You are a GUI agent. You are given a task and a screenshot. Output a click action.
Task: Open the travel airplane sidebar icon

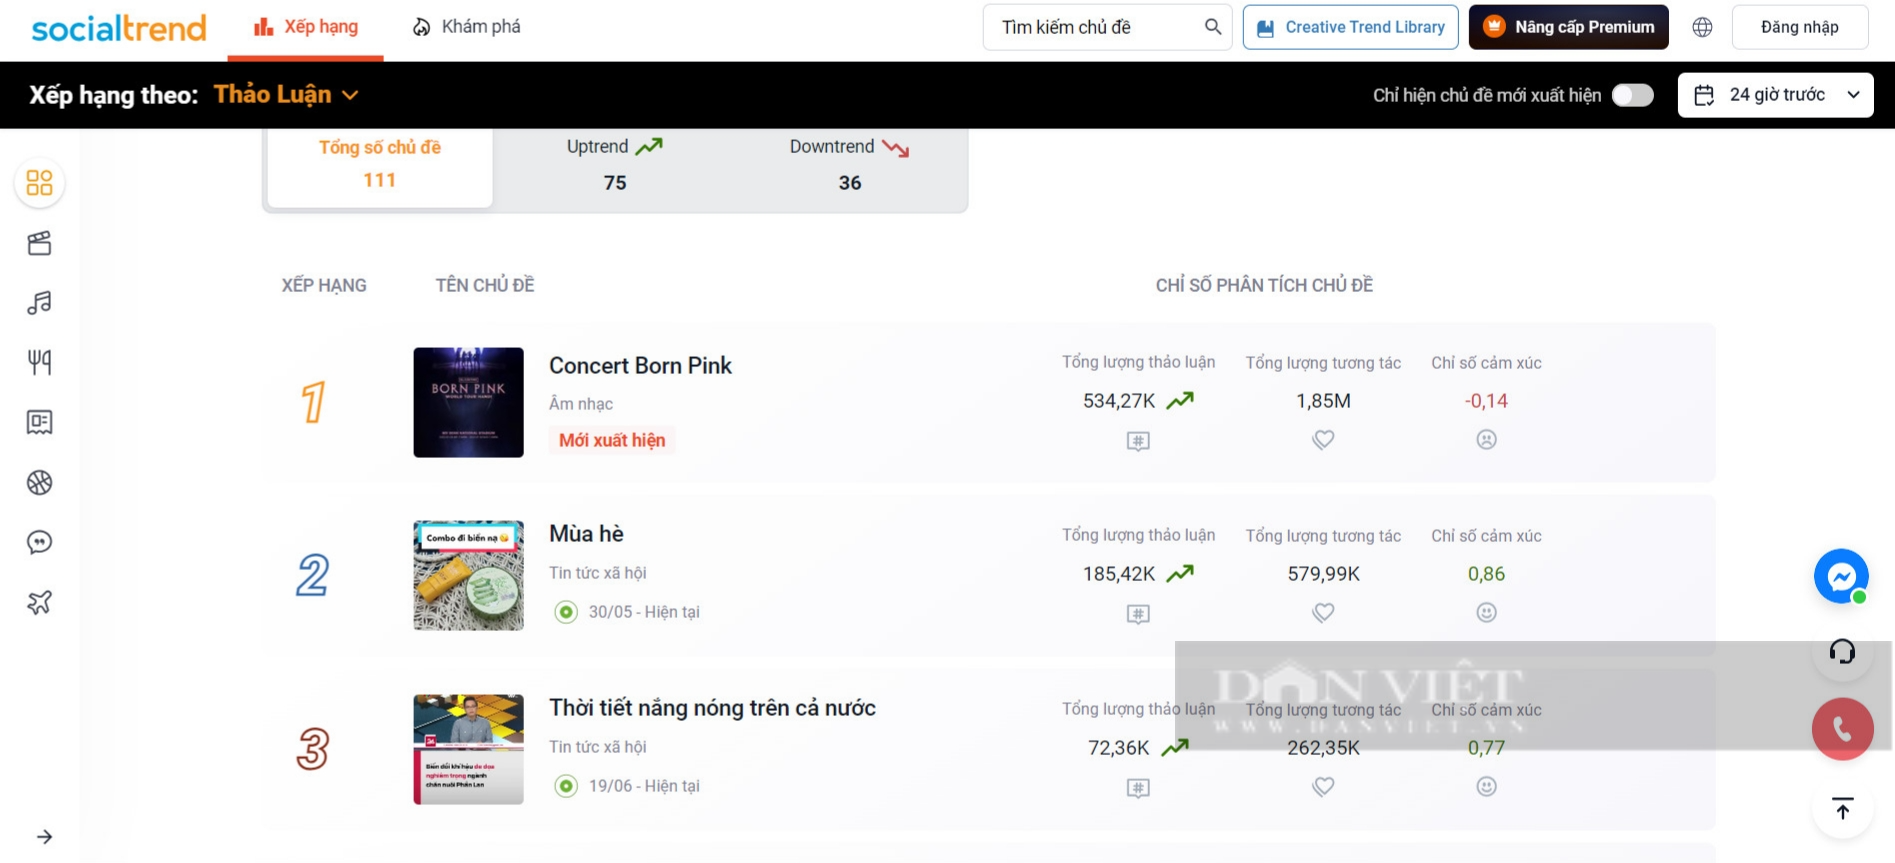pos(40,602)
